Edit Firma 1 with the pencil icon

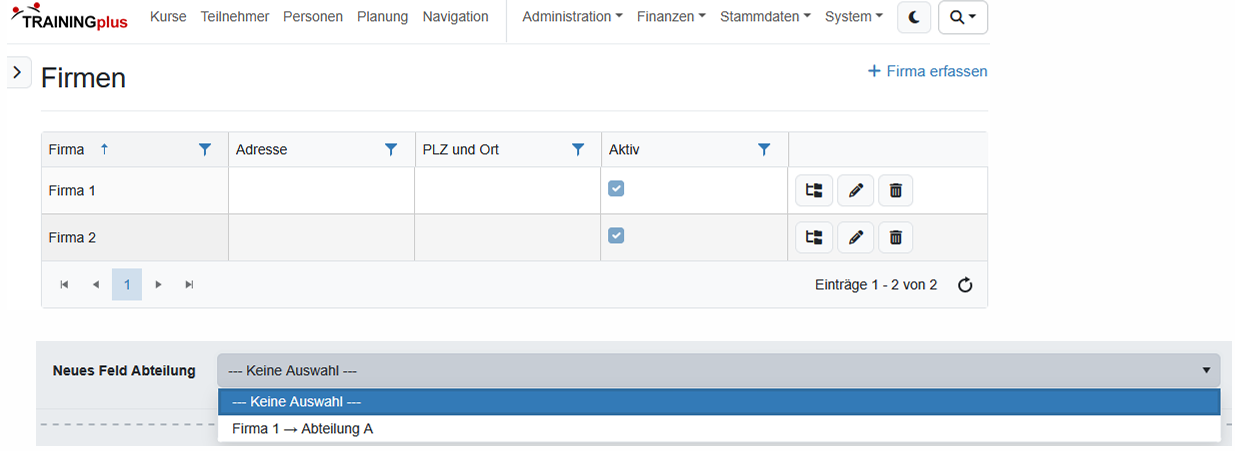855,190
